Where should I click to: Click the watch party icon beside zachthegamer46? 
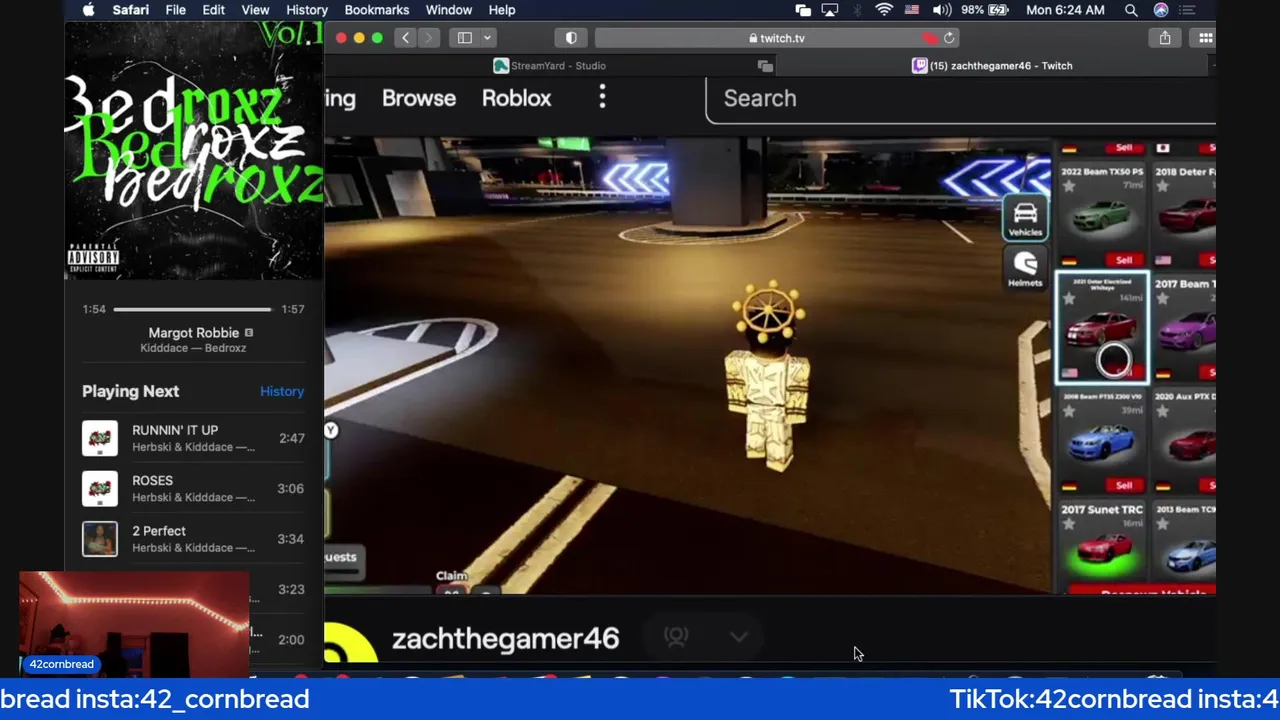677,637
